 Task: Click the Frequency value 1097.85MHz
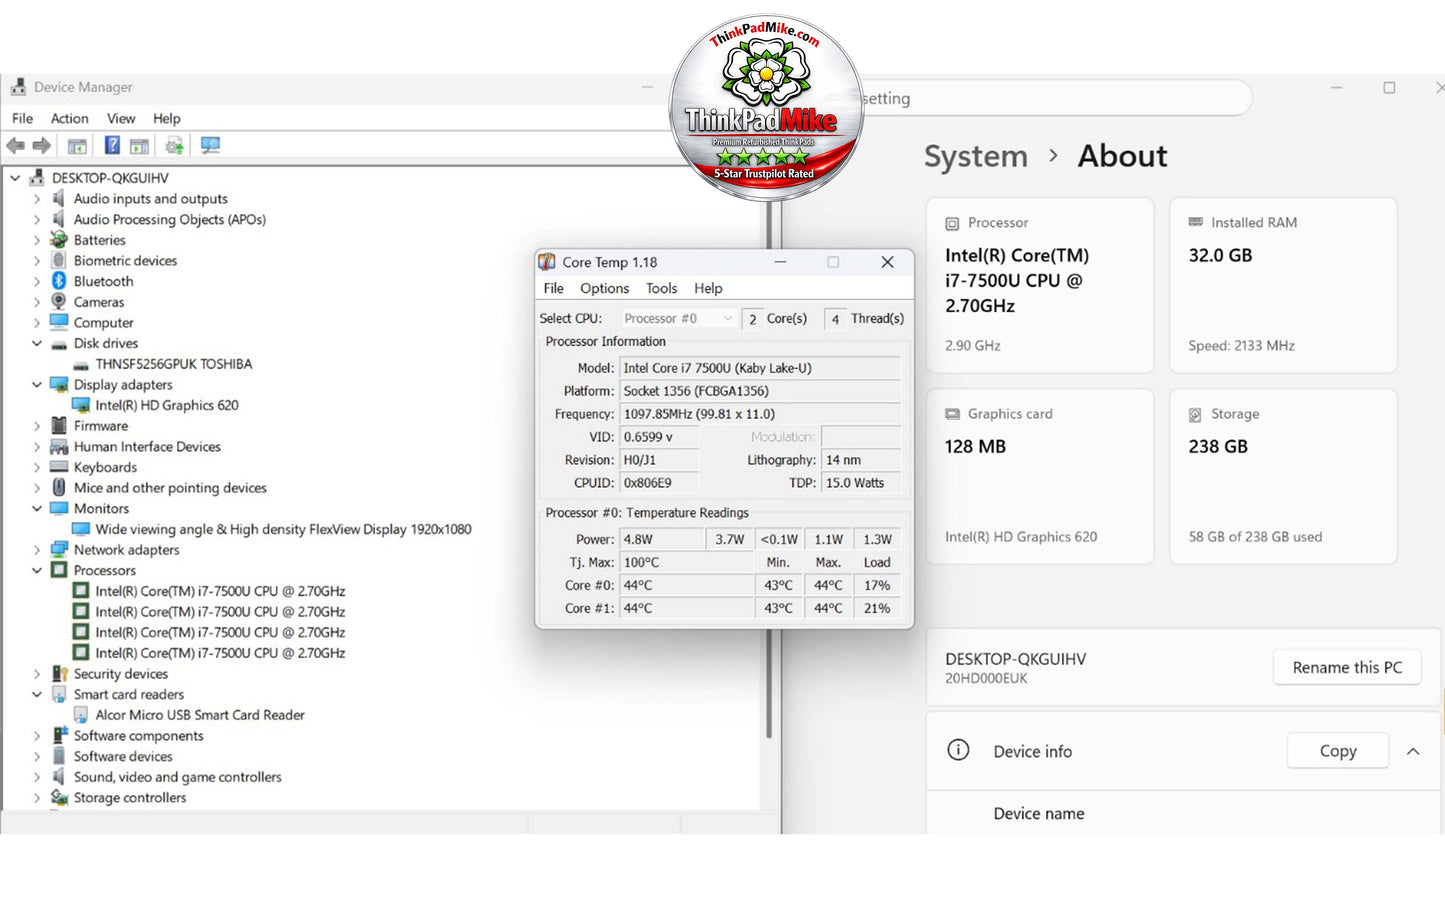point(760,414)
